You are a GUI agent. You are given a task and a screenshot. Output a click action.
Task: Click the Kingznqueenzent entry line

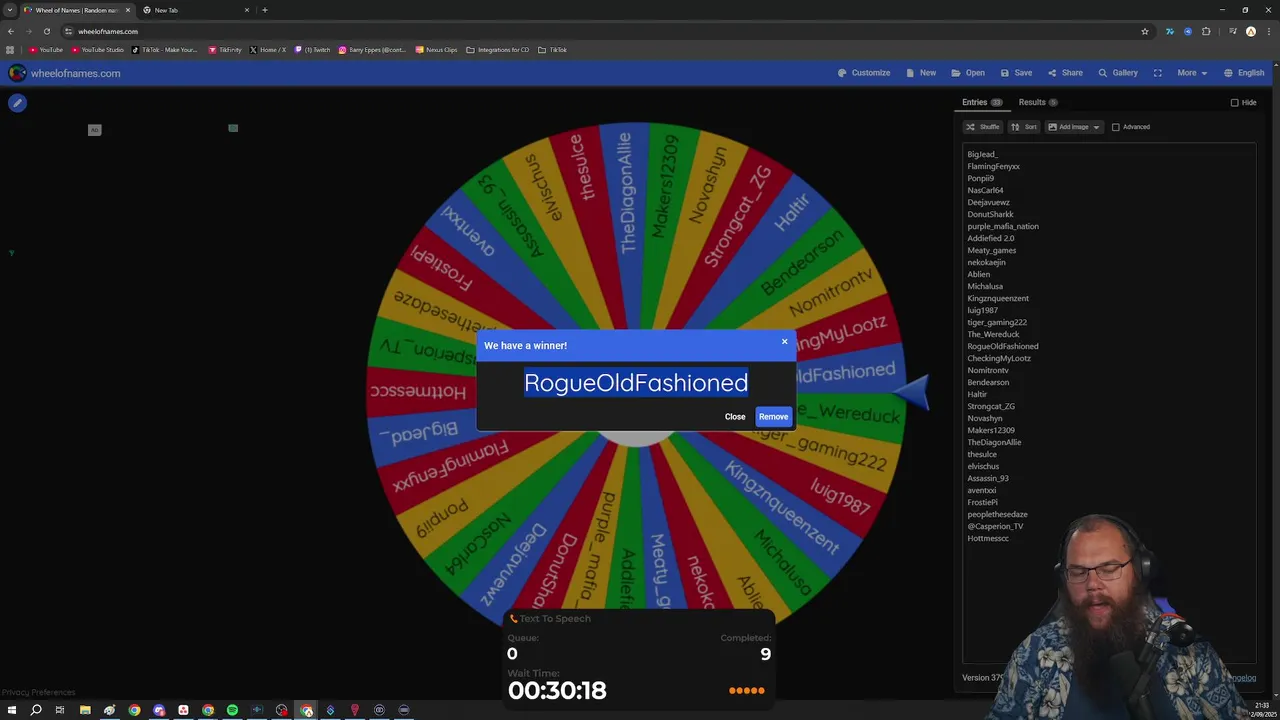point(998,298)
